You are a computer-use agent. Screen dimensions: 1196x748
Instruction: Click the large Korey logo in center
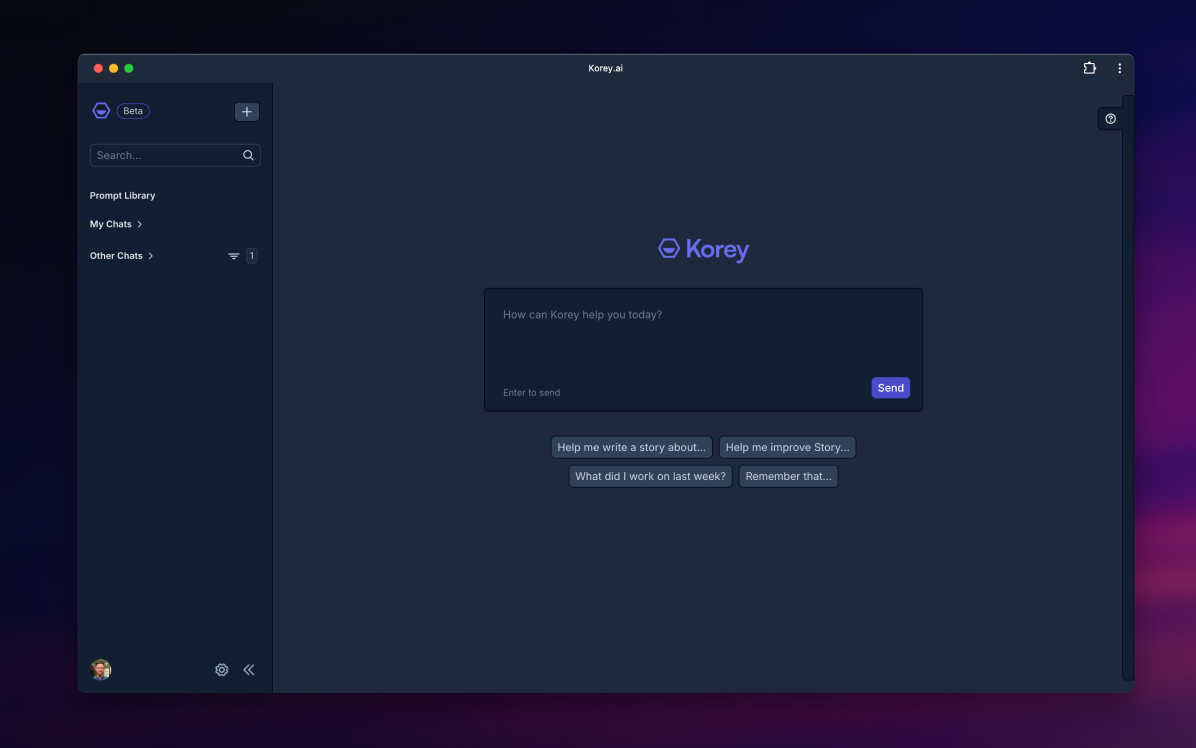[703, 249]
